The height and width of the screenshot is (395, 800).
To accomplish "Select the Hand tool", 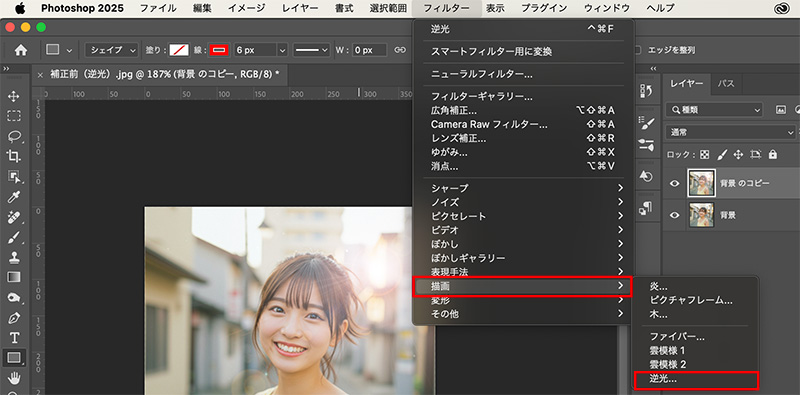I will tap(14, 378).
